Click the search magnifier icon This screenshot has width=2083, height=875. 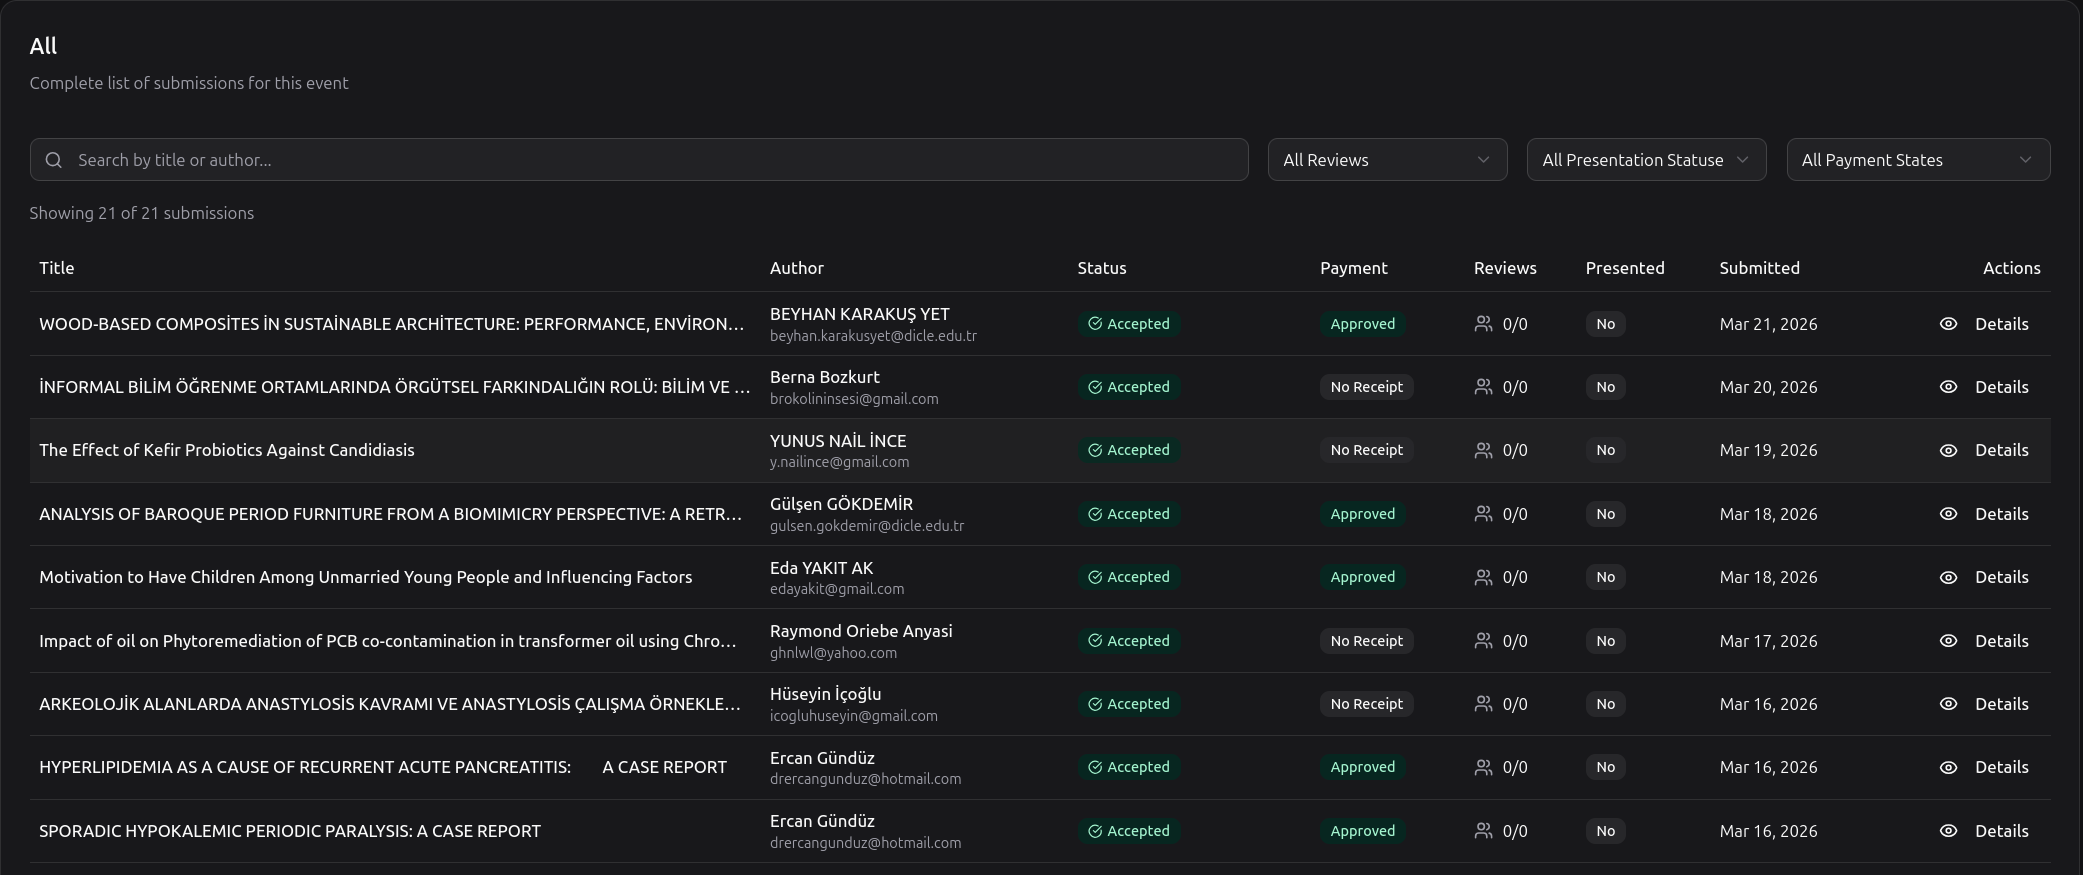[54, 160]
